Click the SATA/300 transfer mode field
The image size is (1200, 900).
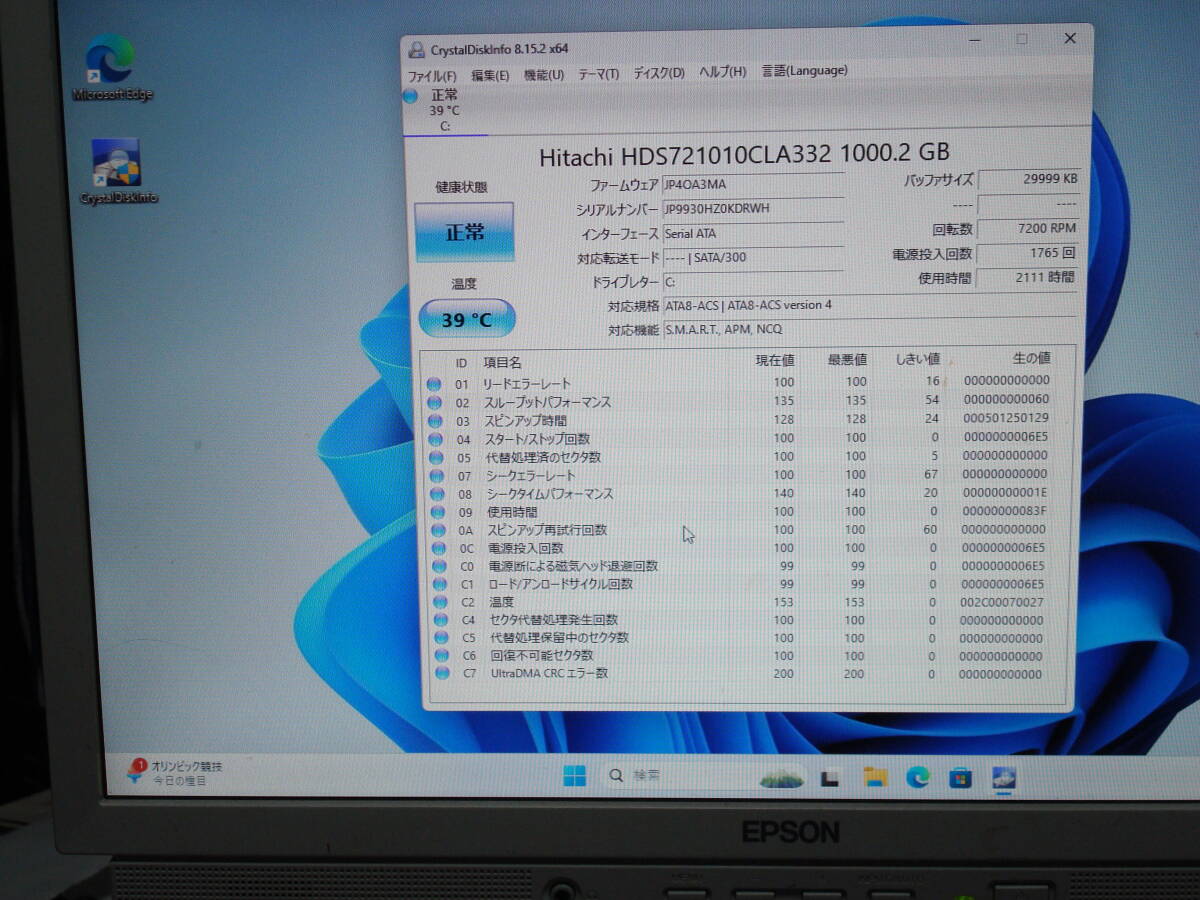pos(752,257)
